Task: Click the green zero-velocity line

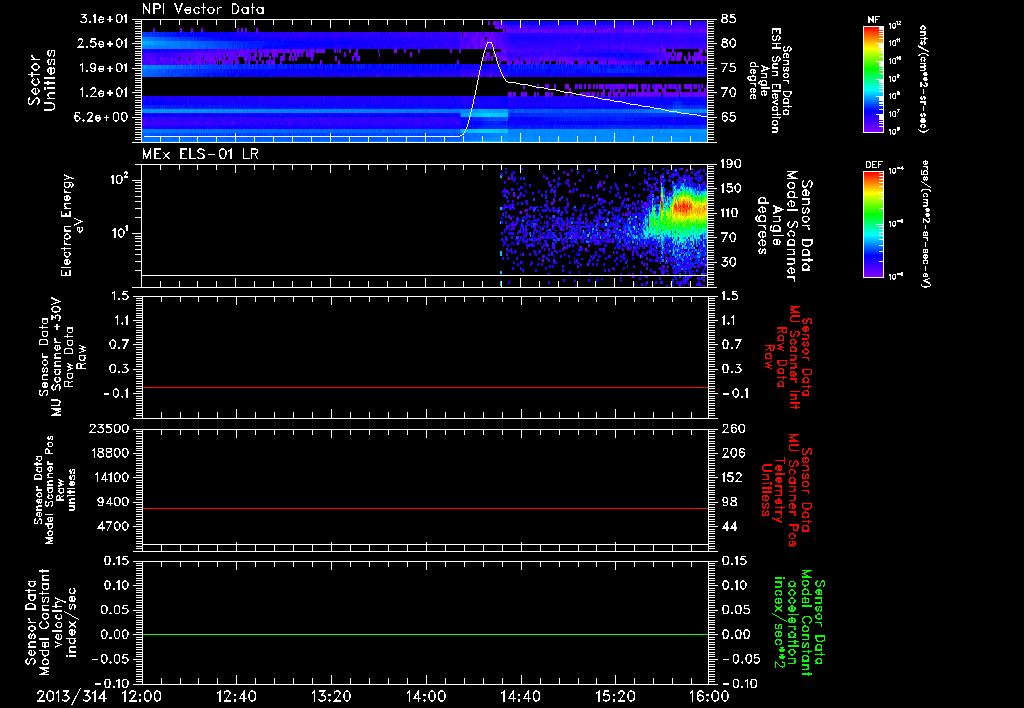Action: 425,634
